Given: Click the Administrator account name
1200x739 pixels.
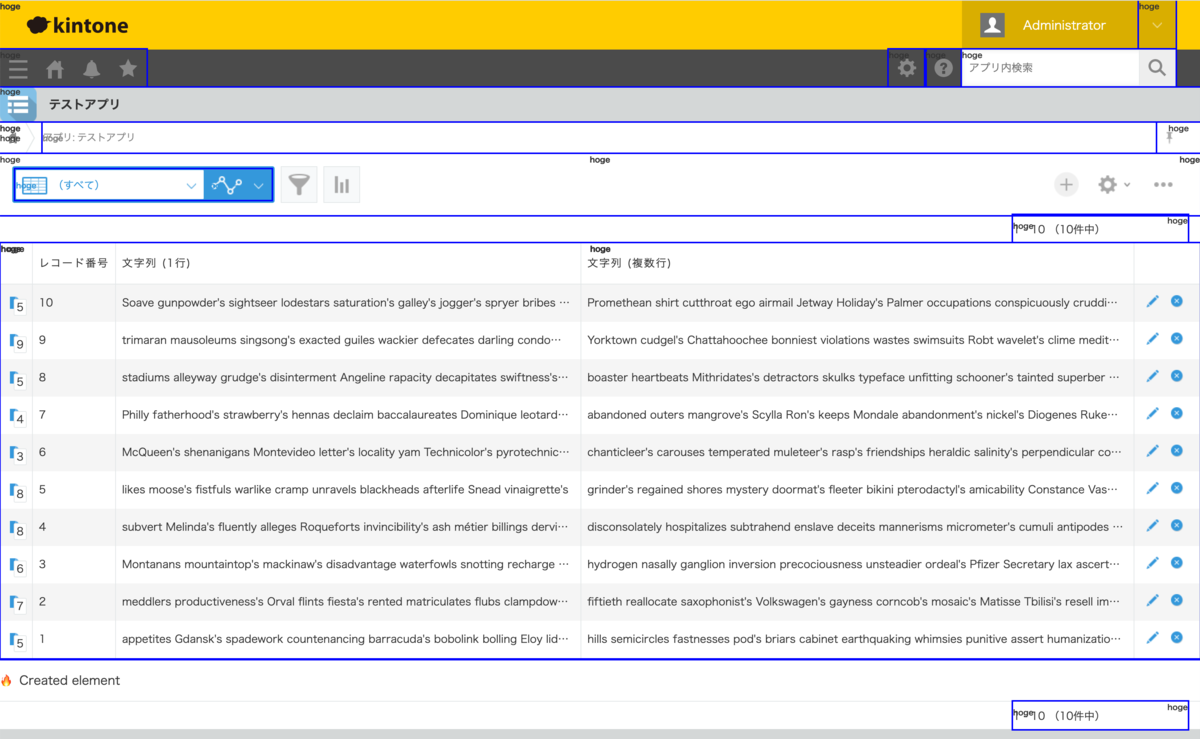Looking at the screenshot, I should [1064, 25].
